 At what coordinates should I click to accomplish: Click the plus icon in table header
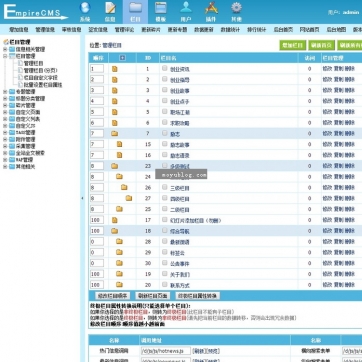122,58
